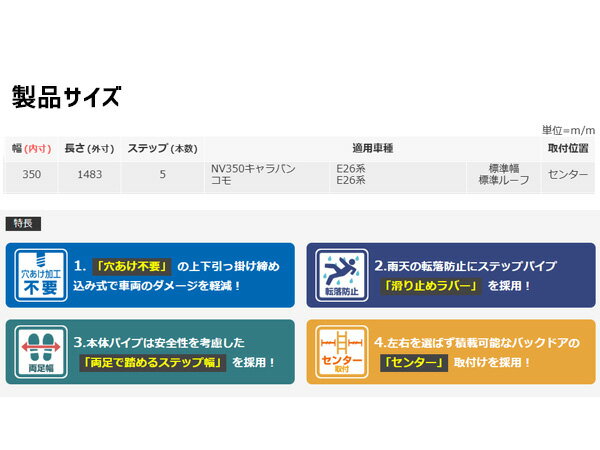This screenshot has height=450, width=600.
Task: Click the 特長 section tag
Action: [x=23, y=222]
